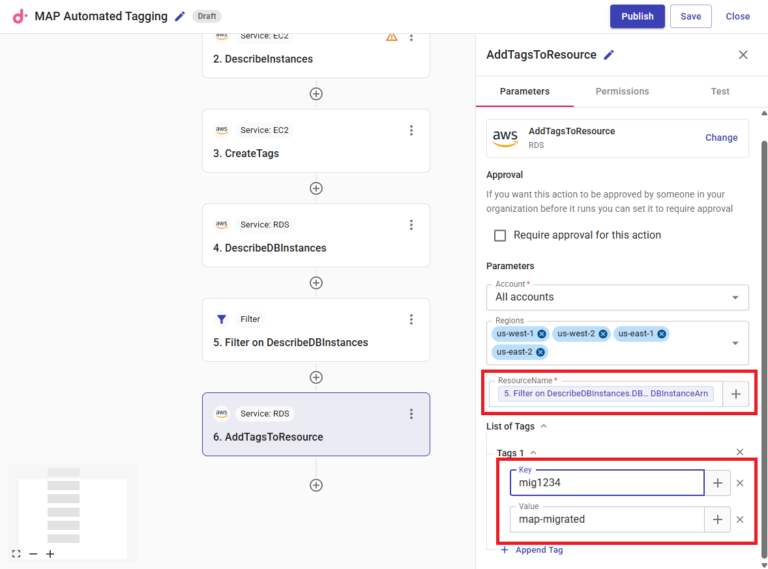Open the Account dropdown

[x=736, y=297]
